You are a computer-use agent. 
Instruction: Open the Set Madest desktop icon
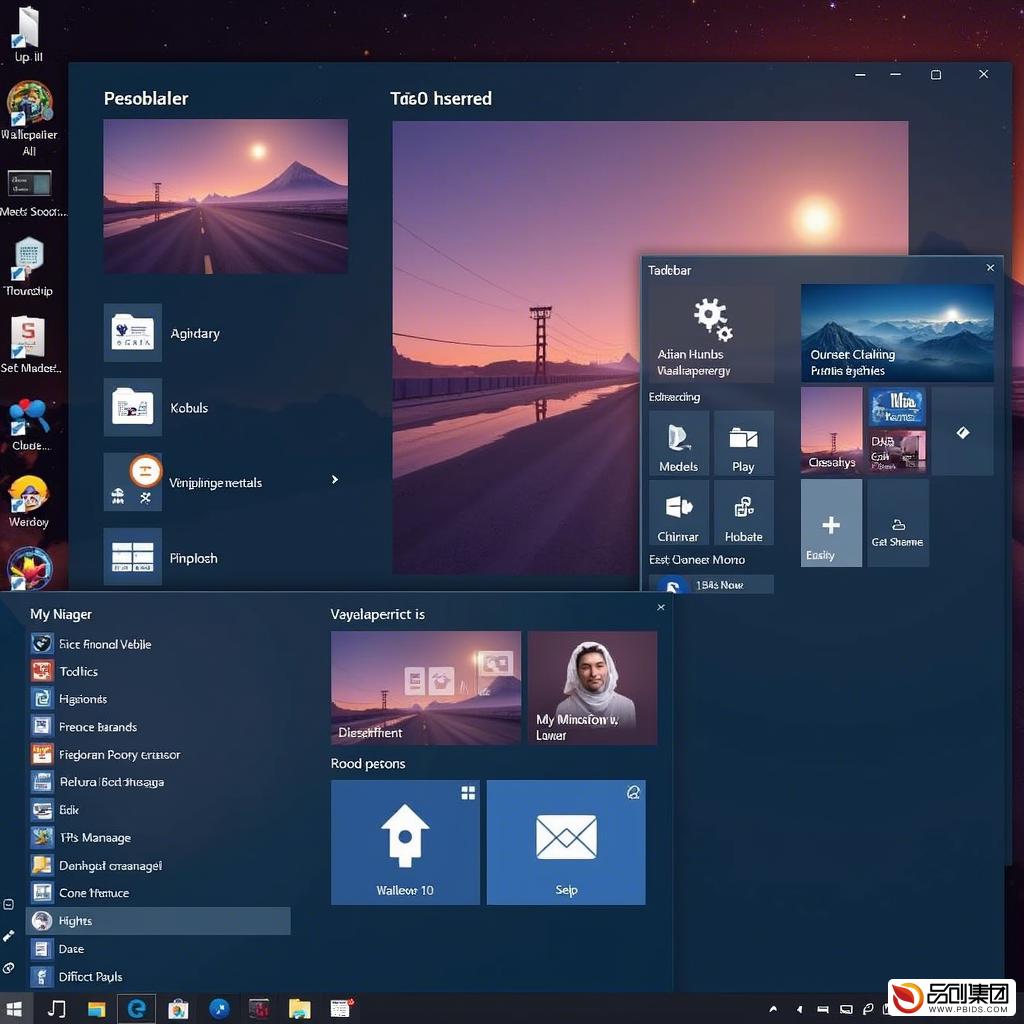pos(29,344)
